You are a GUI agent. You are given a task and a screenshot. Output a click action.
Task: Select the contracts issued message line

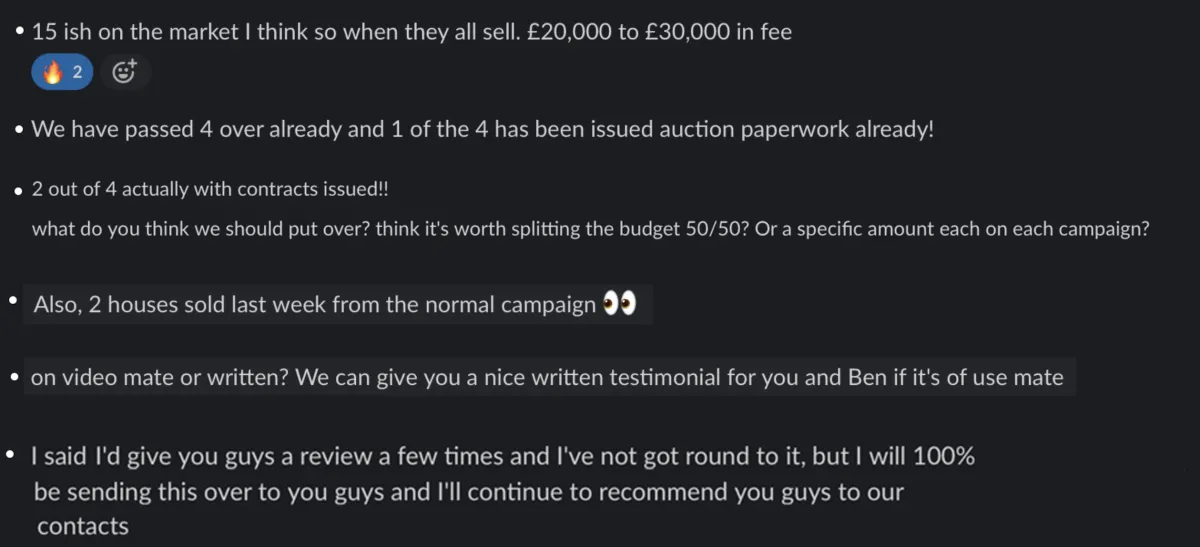(210, 189)
